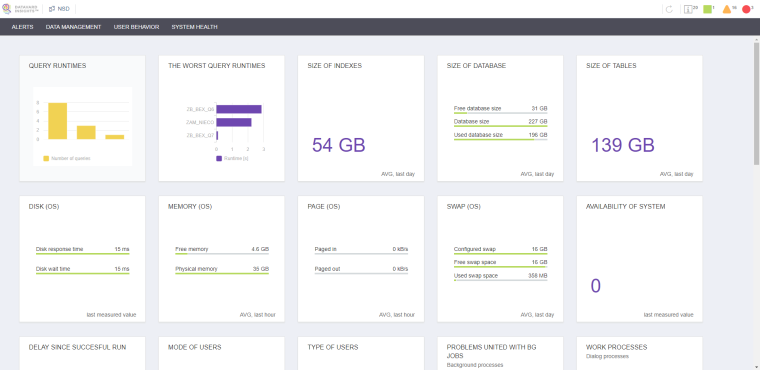The height and width of the screenshot is (370, 760).
Task: Show orange triangle warning alerts
Action: tap(727, 9)
